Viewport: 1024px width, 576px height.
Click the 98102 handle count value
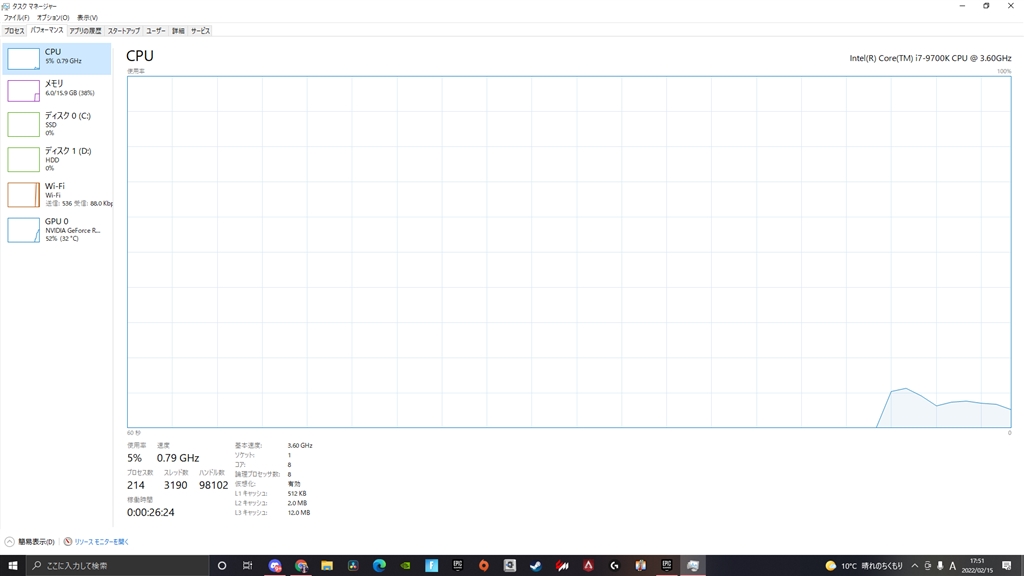[x=214, y=485]
